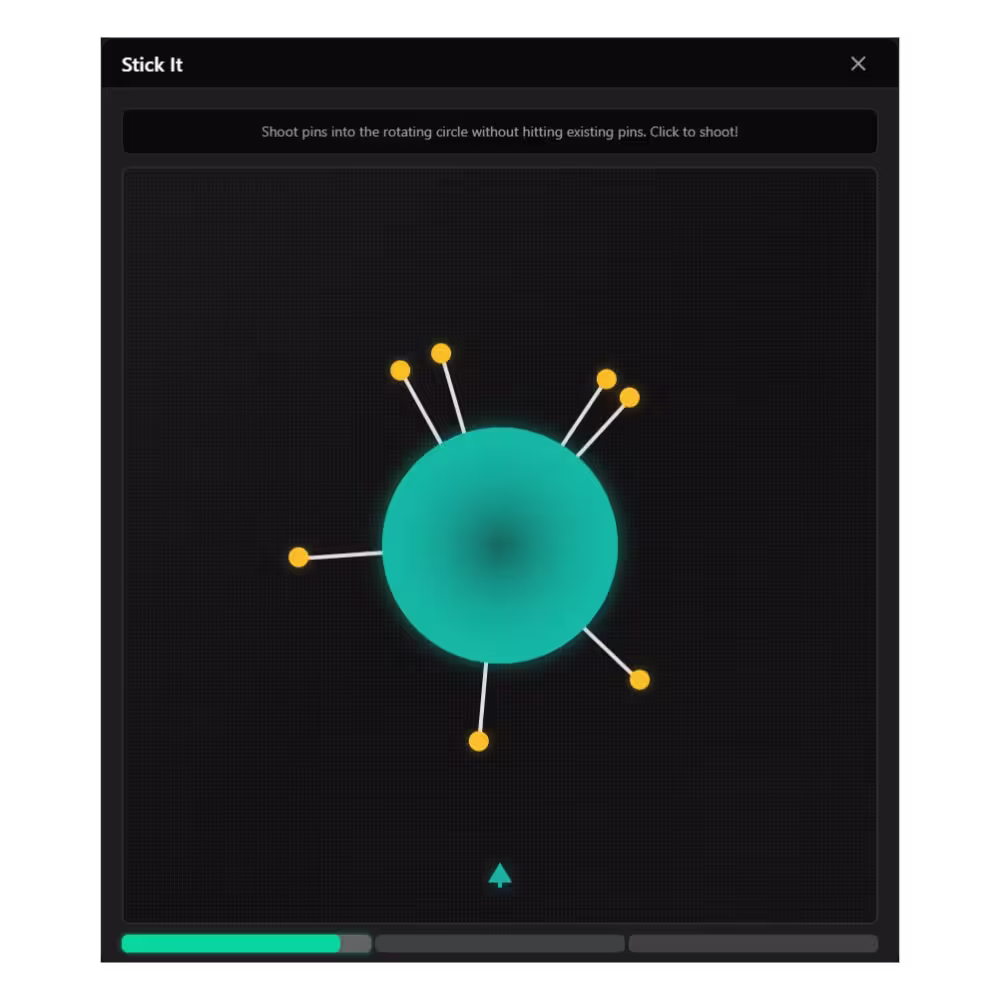
Task: Click the leftmost yellow pin head
Action: click(x=298, y=557)
